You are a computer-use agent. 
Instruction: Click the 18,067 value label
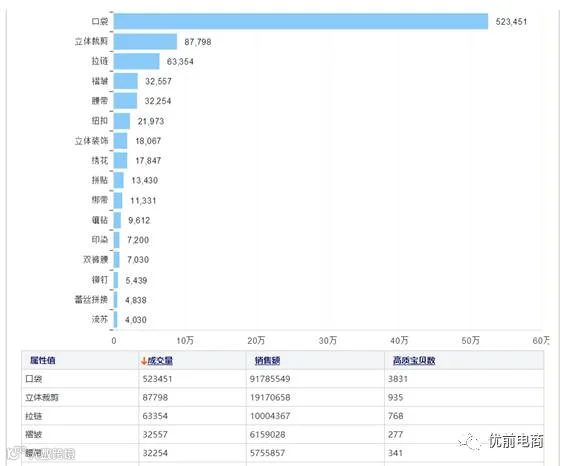[x=148, y=141]
